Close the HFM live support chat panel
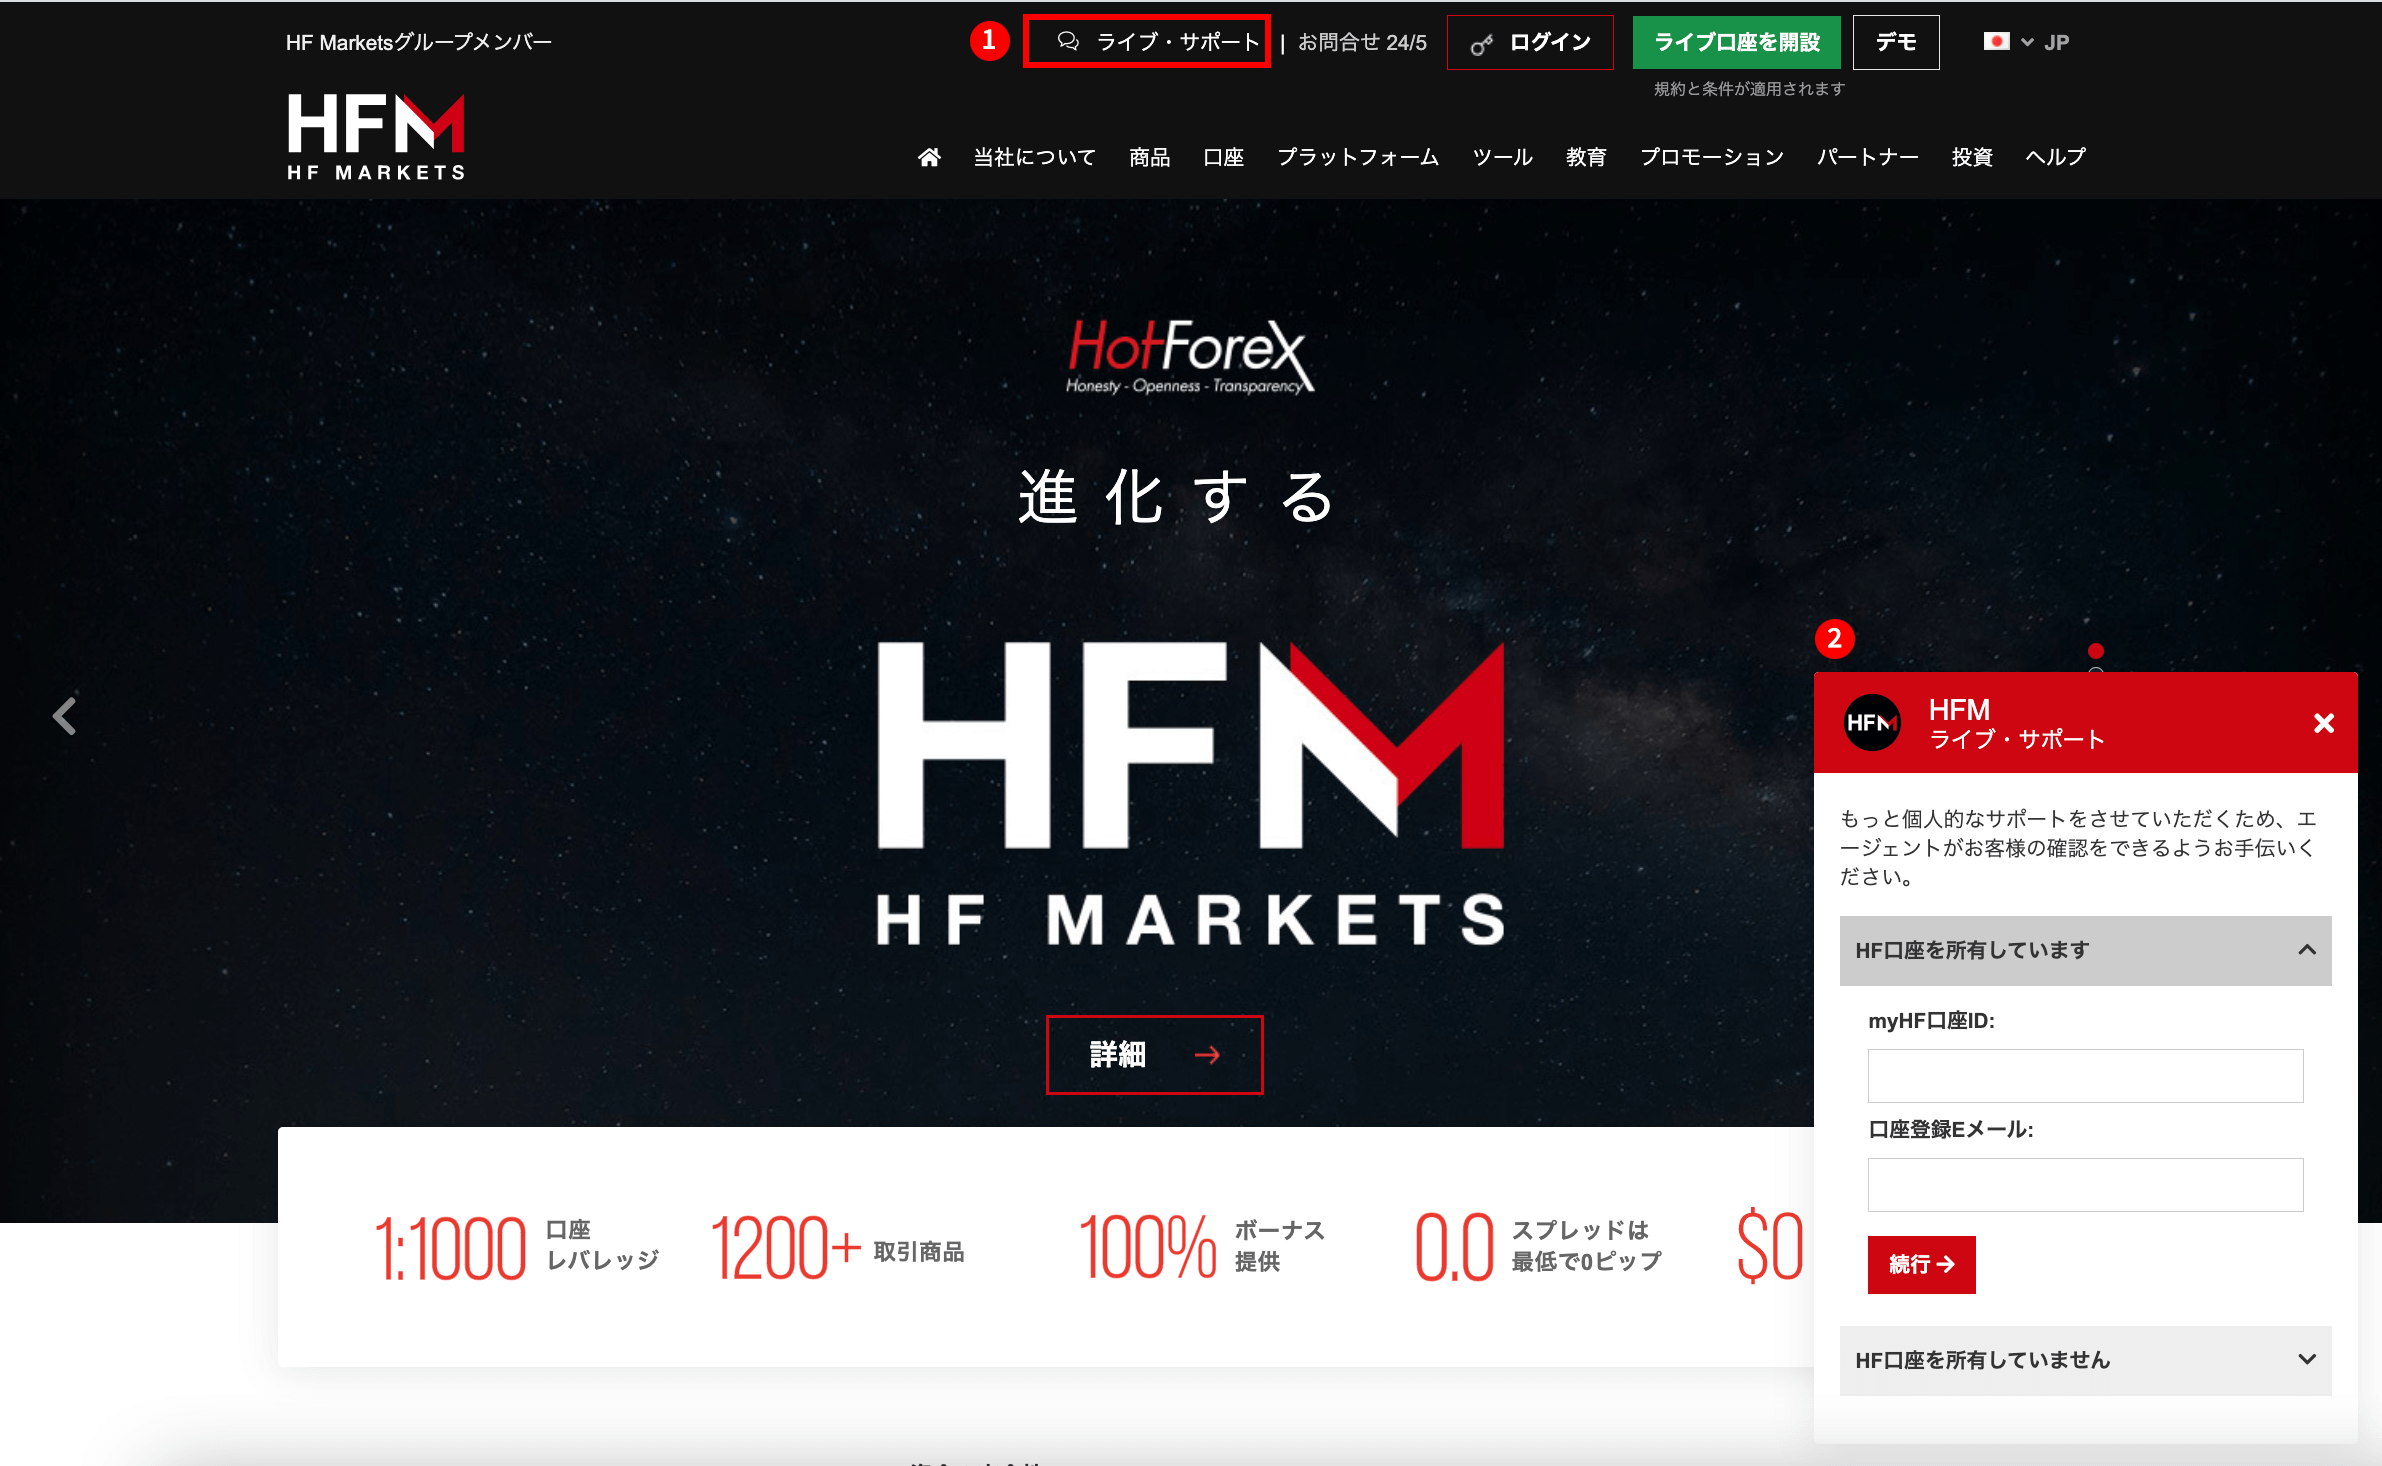Image resolution: width=2382 pixels, height=1466 pixels. pyautogui.click(x=2324, y=723)
